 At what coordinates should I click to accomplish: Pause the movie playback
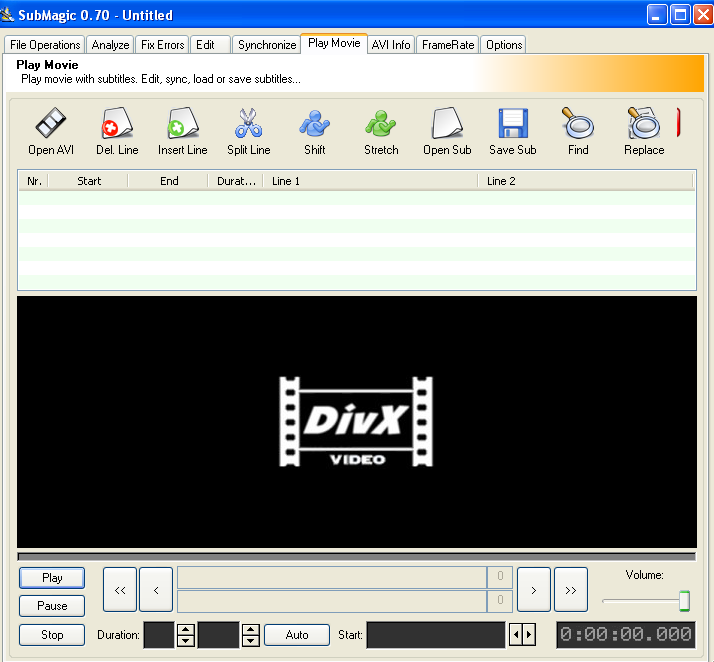[x=52, y=606]
